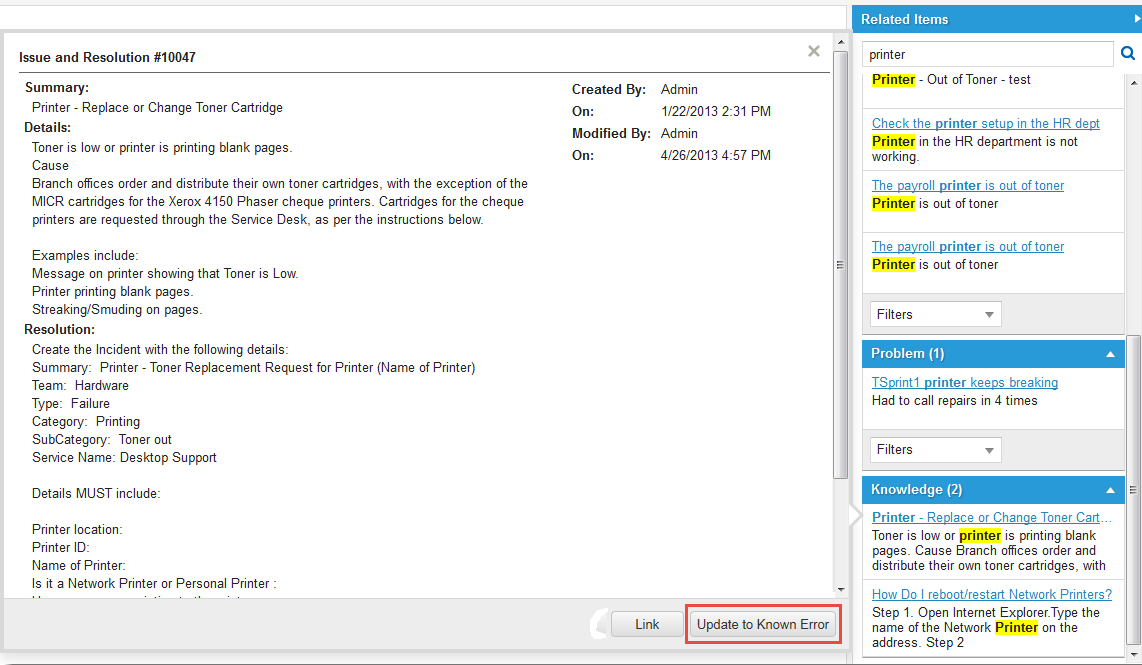Close the Issue and Resolution popup
Screen dimensions: 1142x665
[814, 51]
